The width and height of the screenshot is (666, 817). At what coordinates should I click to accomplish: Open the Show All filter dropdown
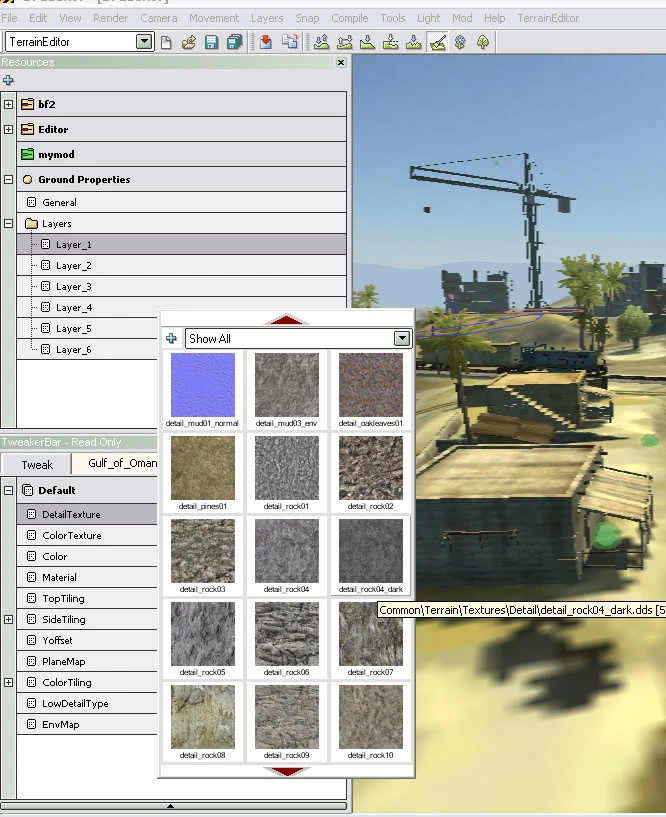402,339
